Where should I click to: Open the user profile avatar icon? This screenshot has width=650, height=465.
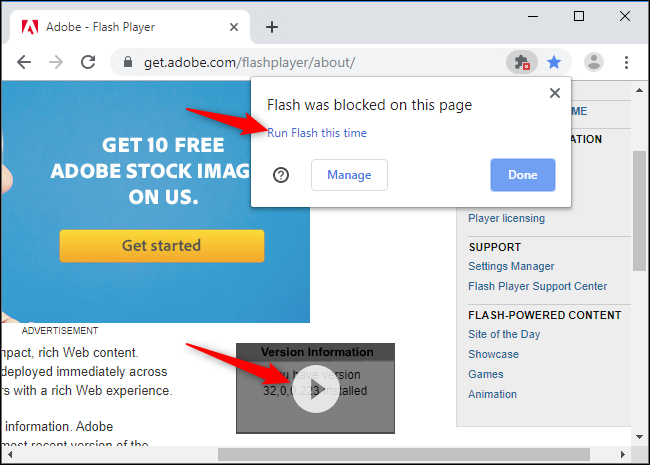point(594,62)
